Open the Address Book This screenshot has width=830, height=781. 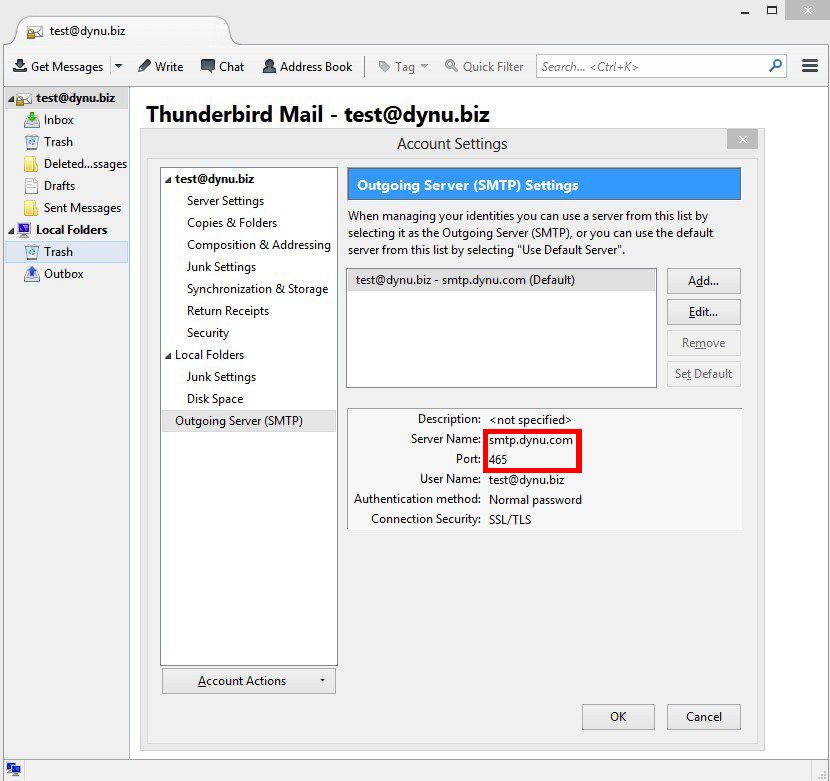[308, 66]
